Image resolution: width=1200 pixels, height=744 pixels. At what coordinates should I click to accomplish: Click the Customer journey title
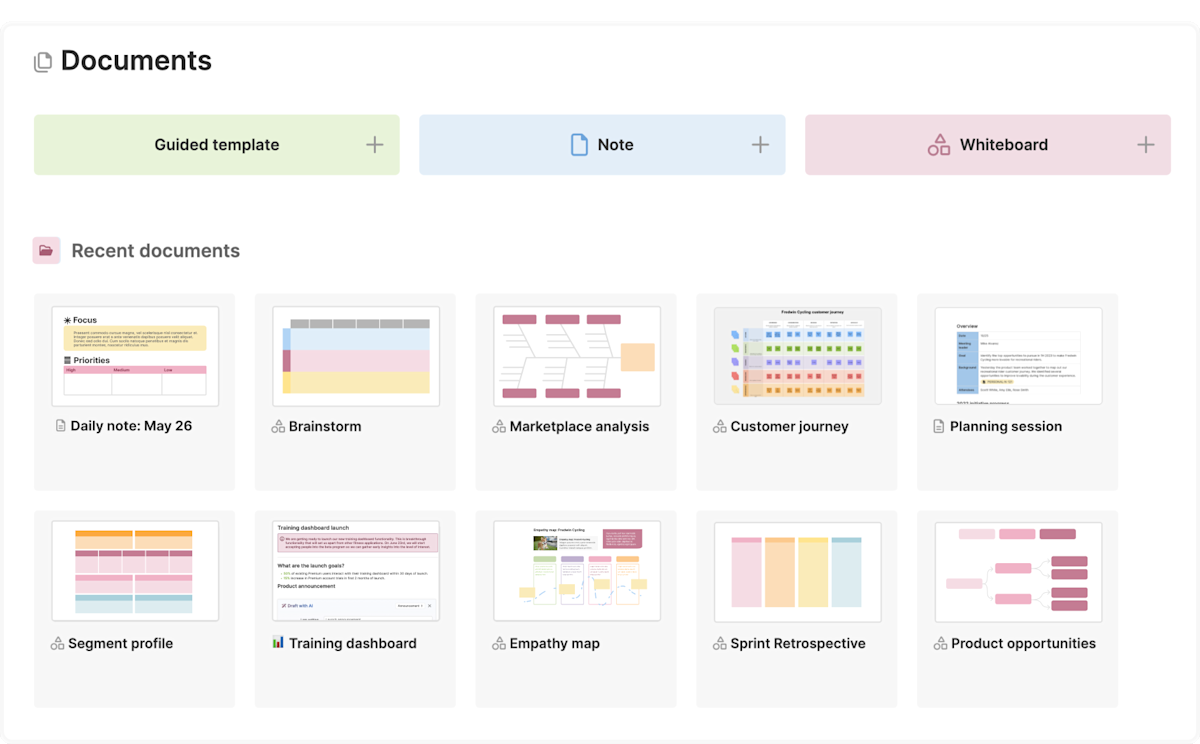(x=790, y=427)
